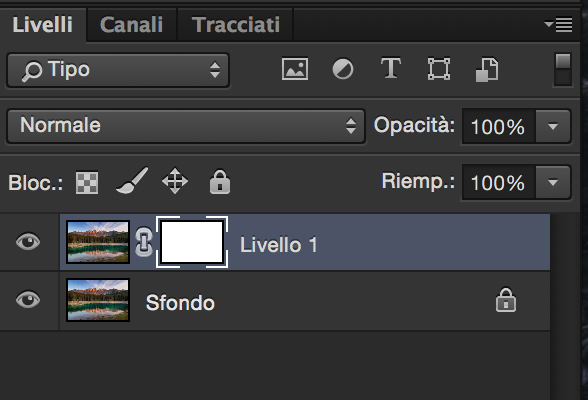Toggle the layer filtering switch
Image resolution: width=588 pixels, height=400 pixels.
[562, 70]
